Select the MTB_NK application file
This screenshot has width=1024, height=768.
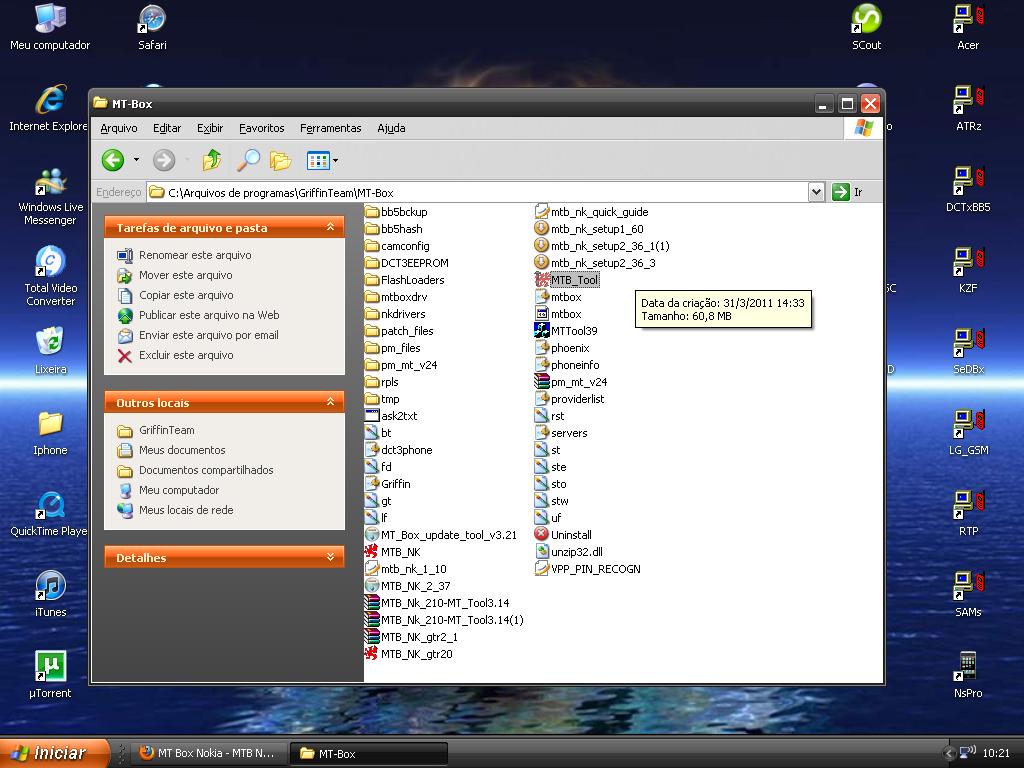[x=392, y=552]
